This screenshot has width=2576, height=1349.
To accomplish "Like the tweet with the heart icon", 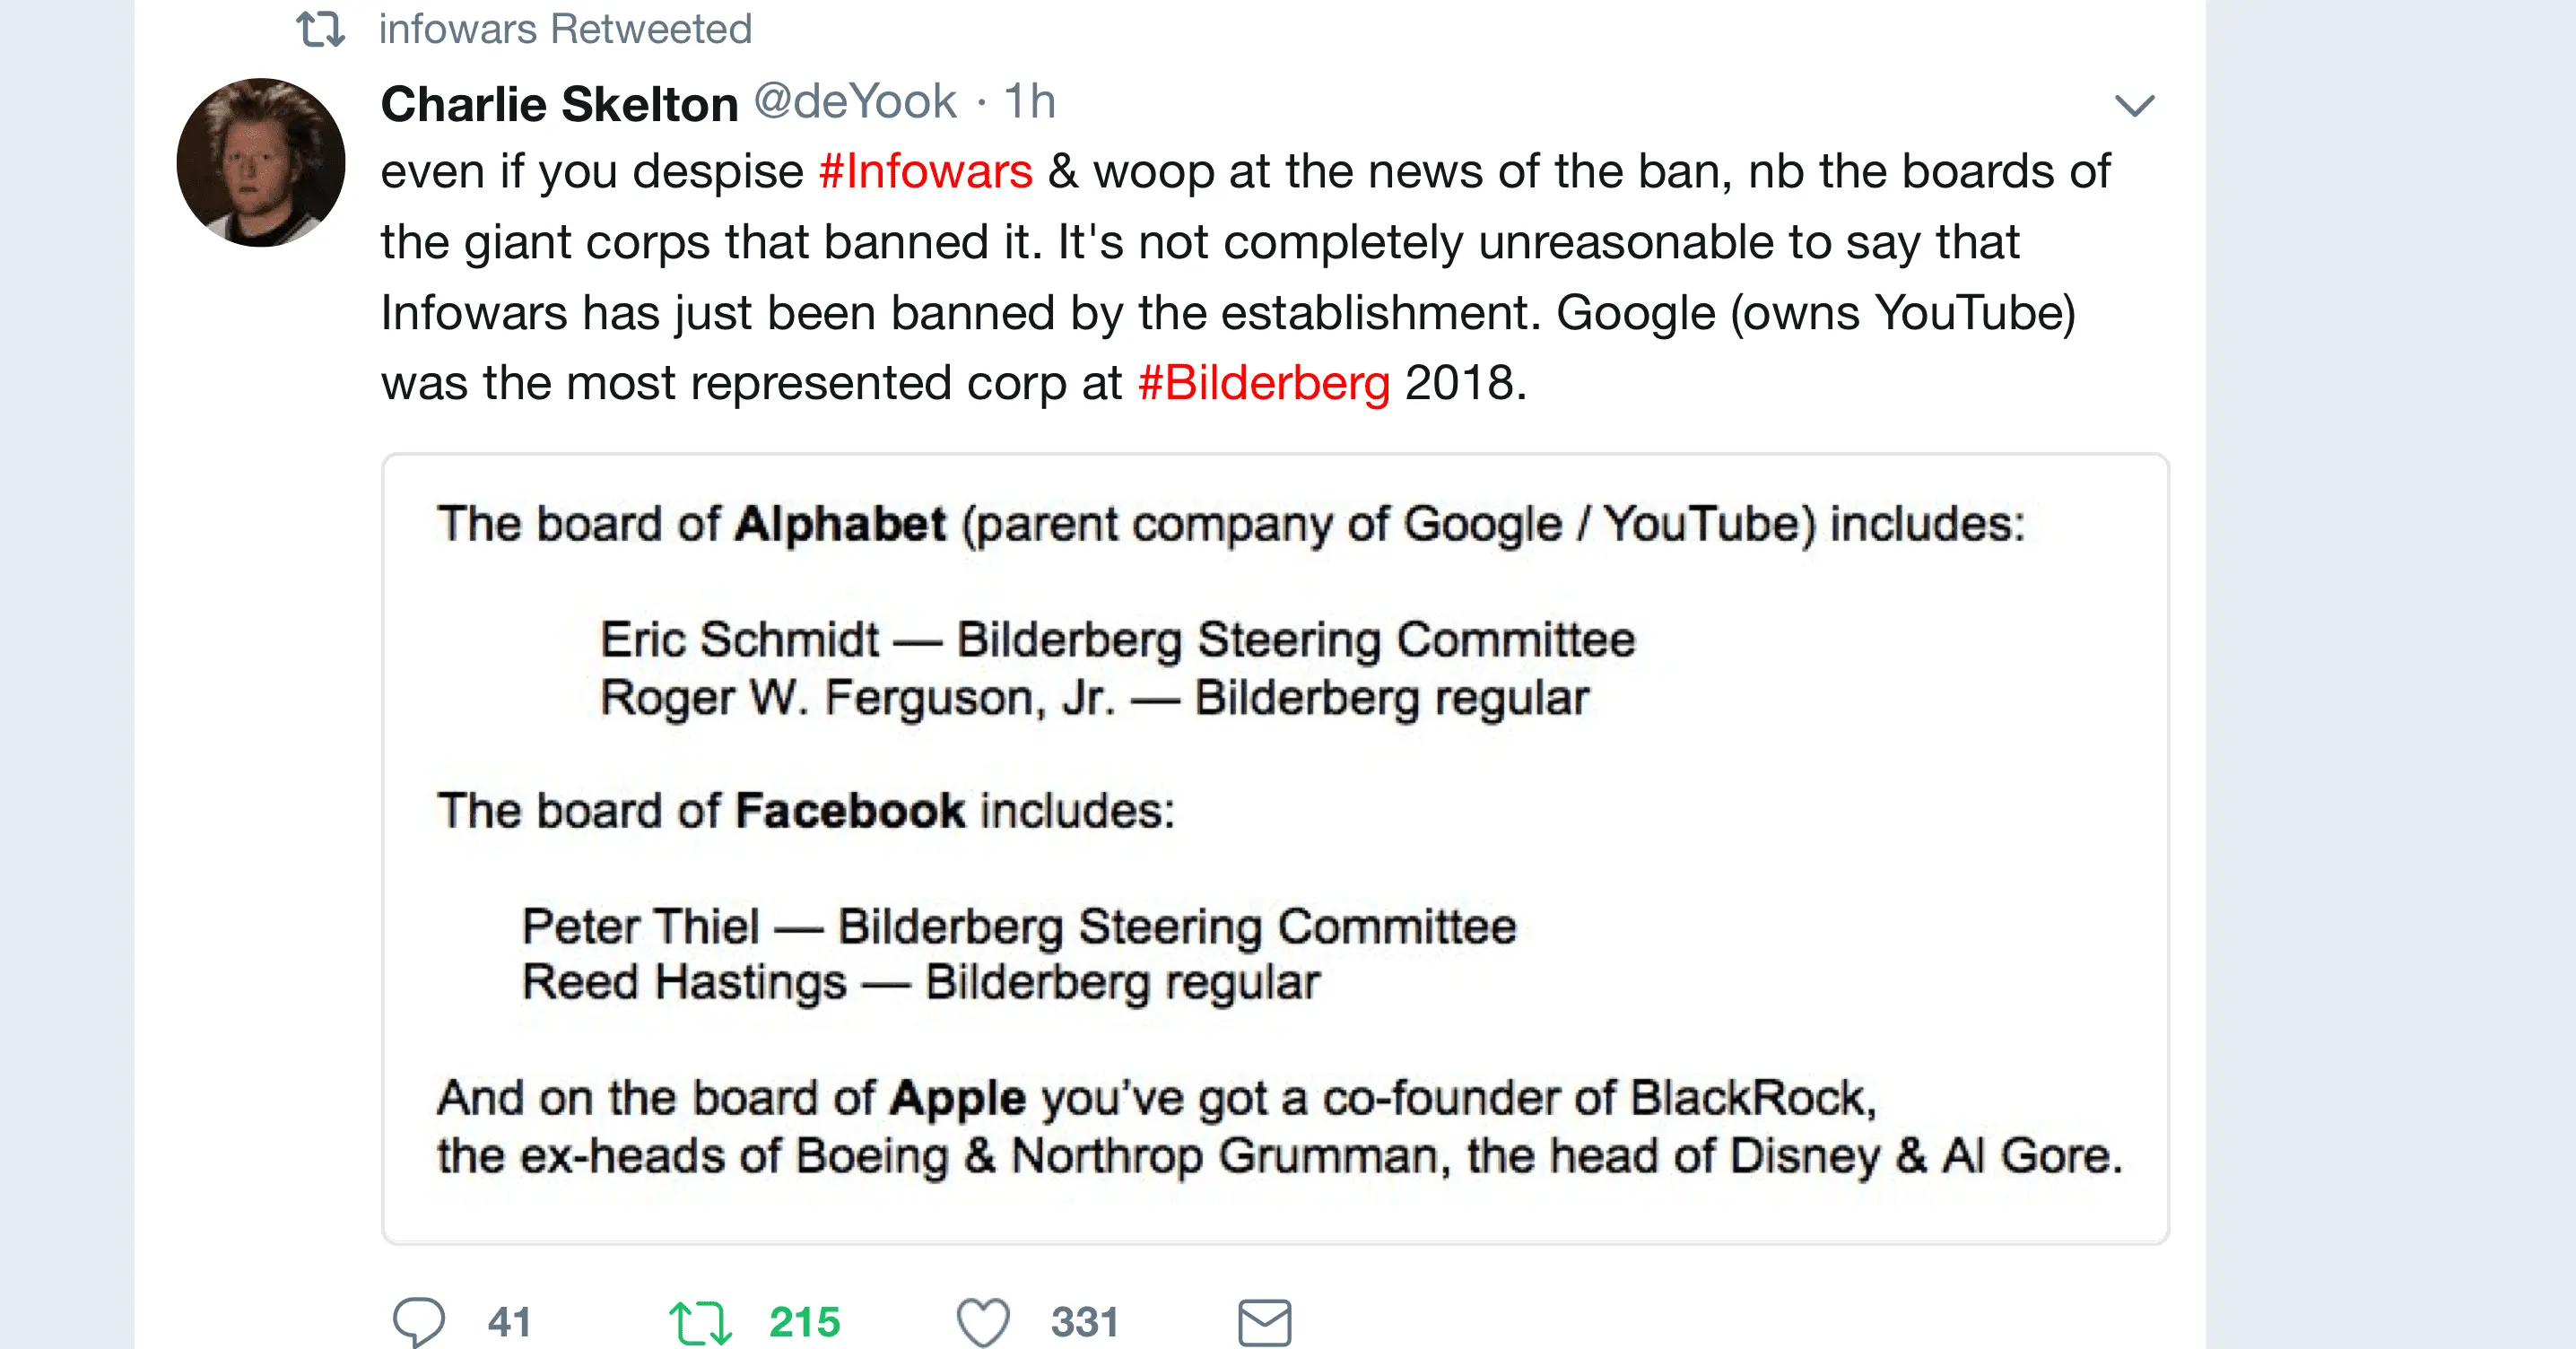I will click(982, 1322).
